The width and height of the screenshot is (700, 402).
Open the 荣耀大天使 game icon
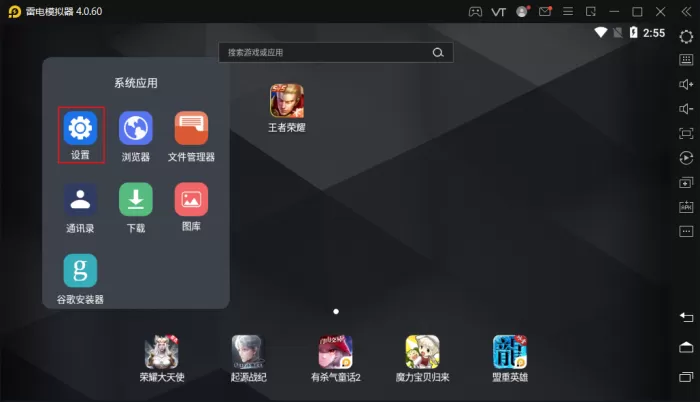(x=162, y=352)
